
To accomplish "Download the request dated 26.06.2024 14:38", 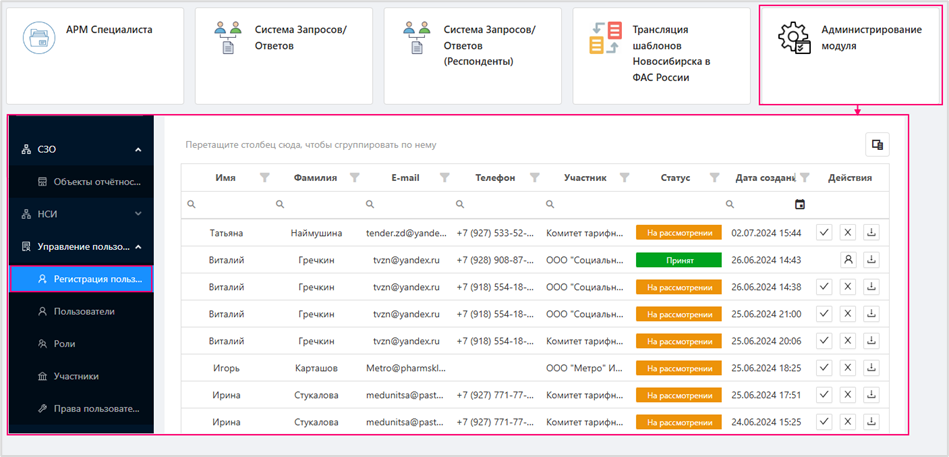I will point(871,286).
